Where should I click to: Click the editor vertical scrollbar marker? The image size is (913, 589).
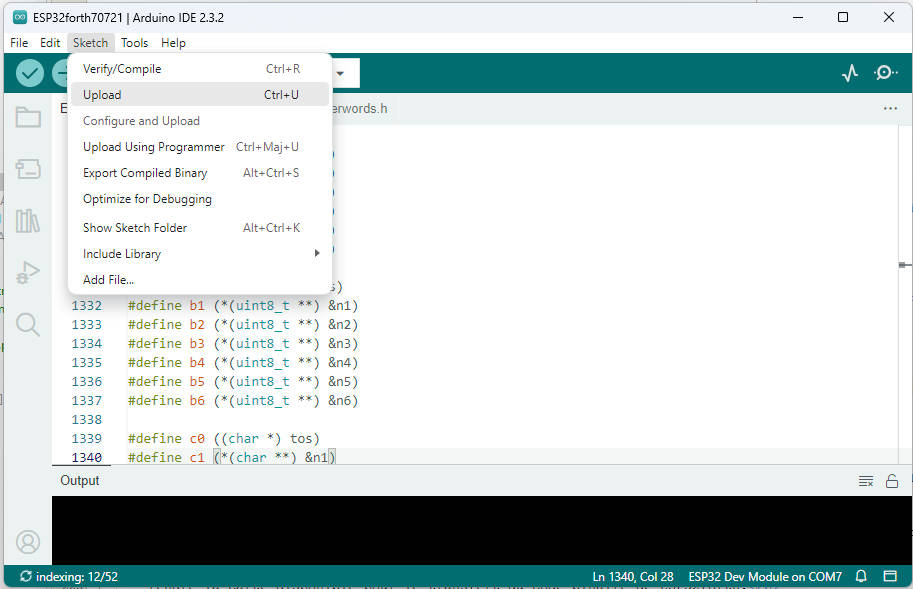(904, 265)
